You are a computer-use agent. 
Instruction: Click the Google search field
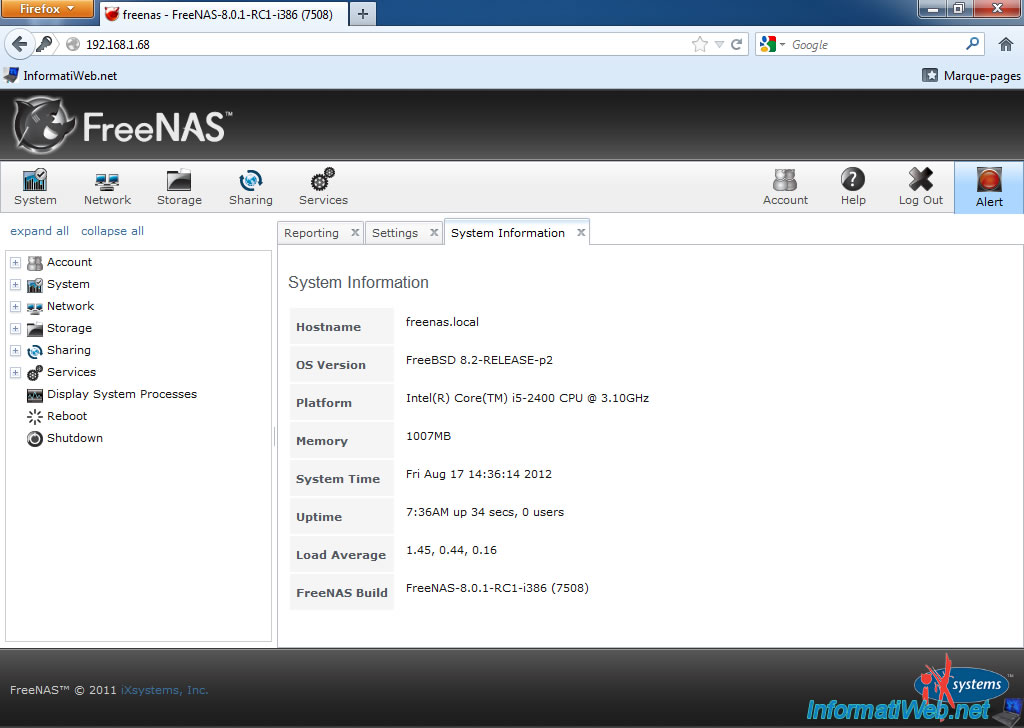[875, 44]
